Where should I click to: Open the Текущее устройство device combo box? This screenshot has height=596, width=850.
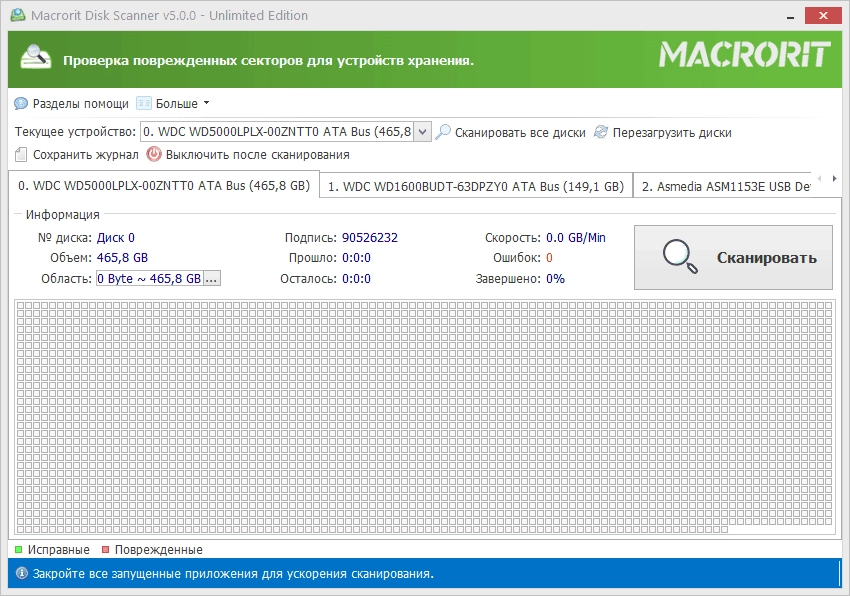point(286,132)
